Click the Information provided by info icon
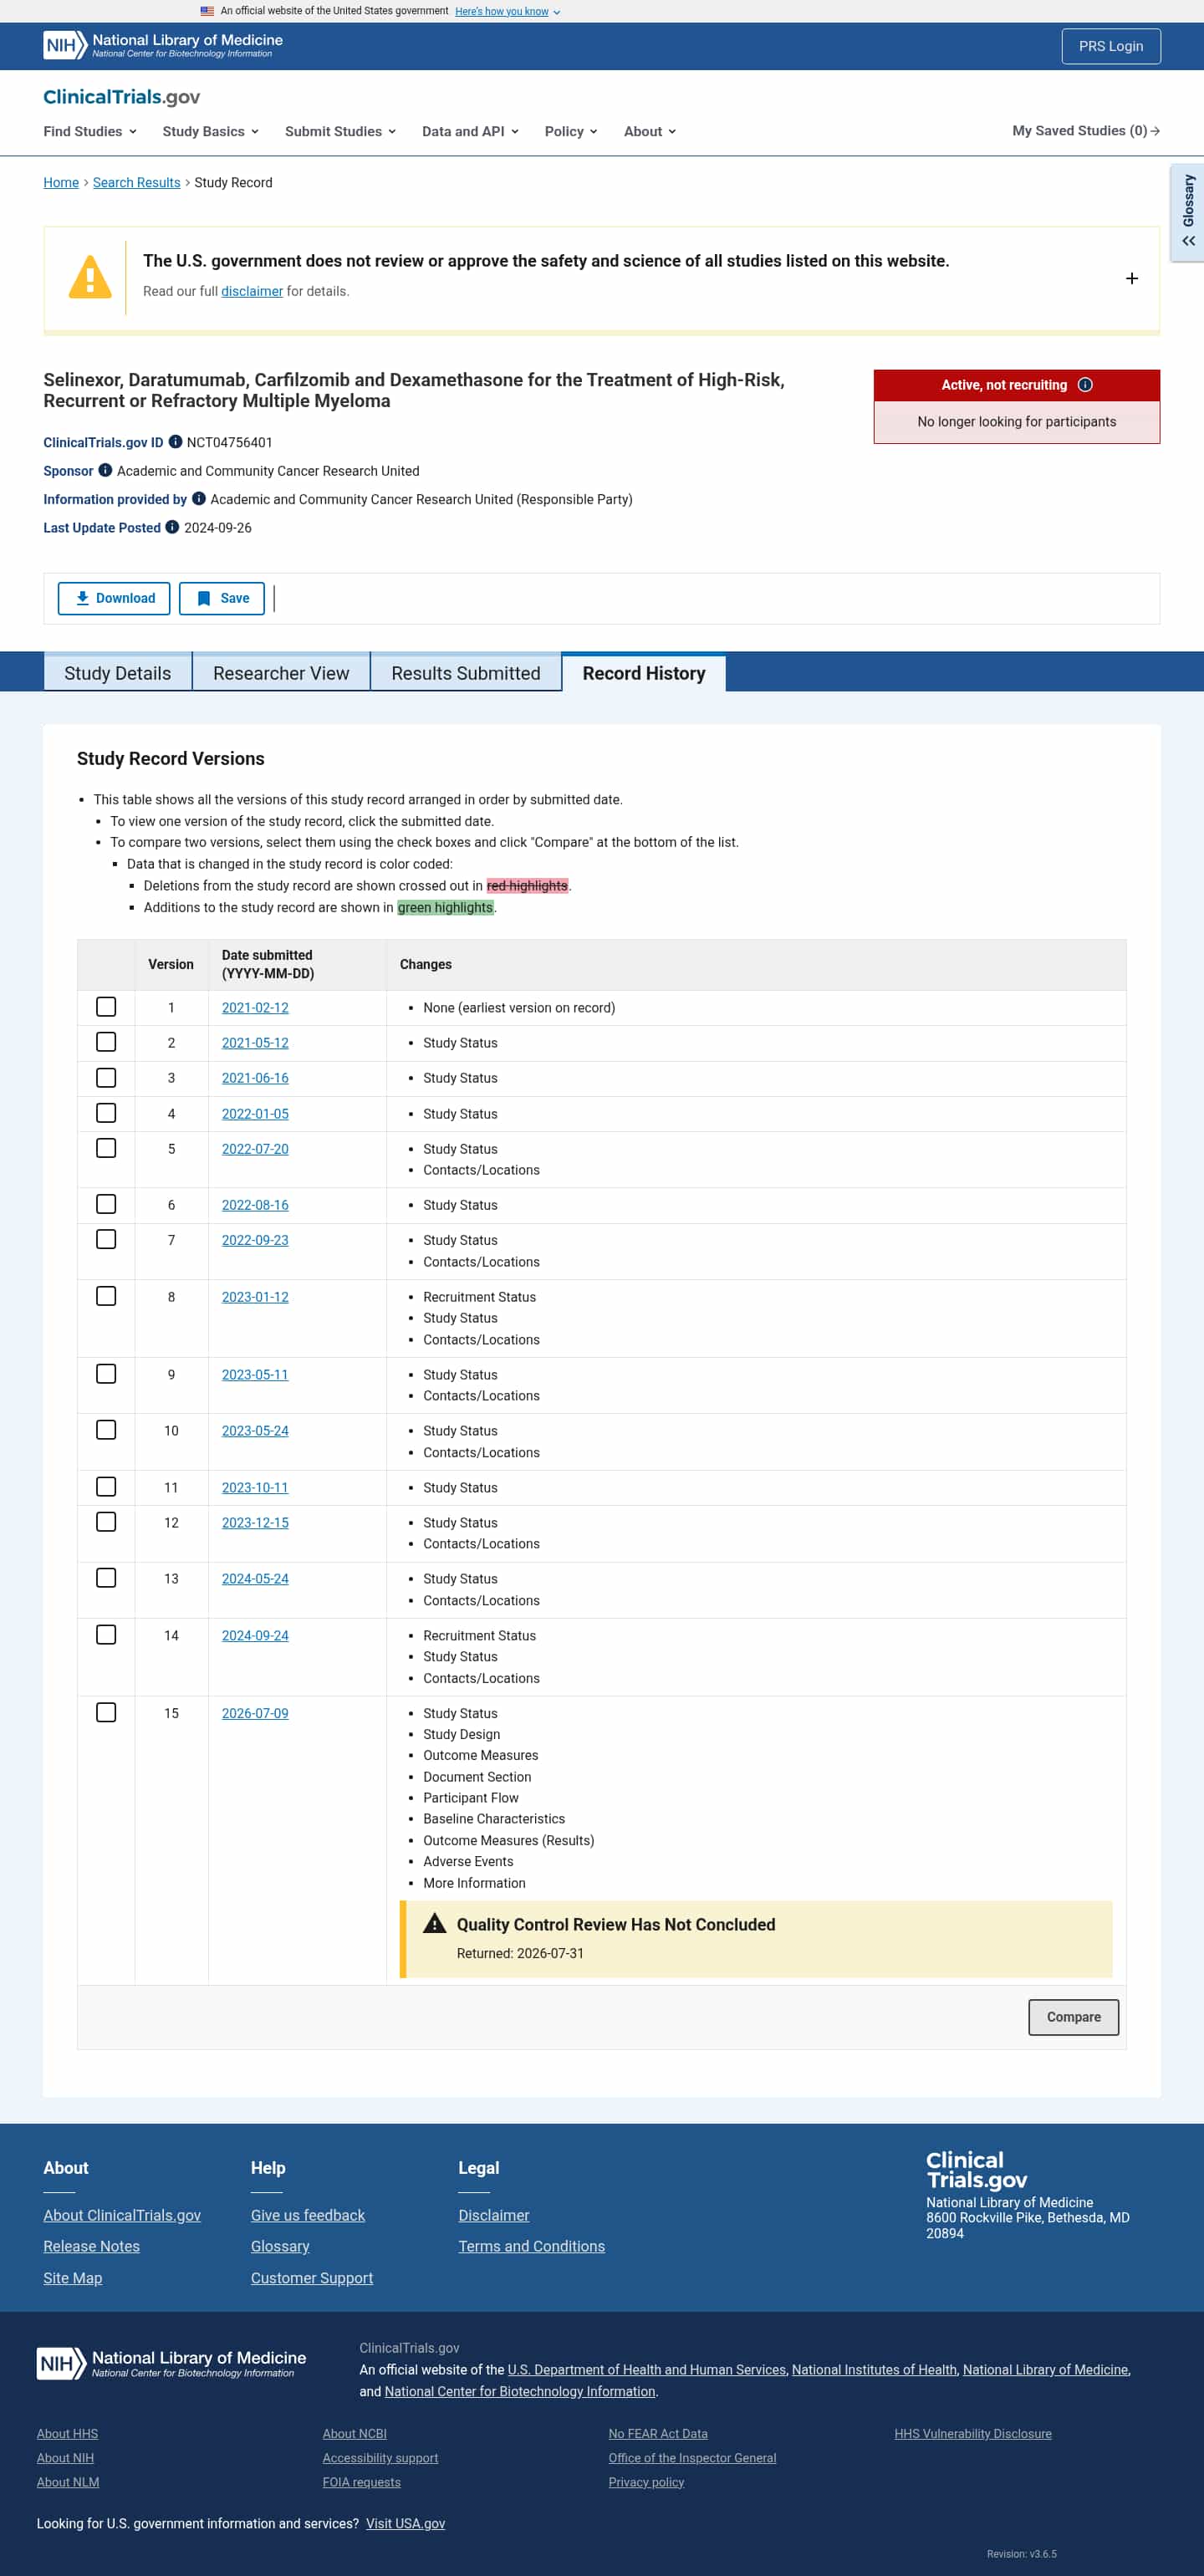This screenshot has width=1204, height=2576. (x=198, y=498)
